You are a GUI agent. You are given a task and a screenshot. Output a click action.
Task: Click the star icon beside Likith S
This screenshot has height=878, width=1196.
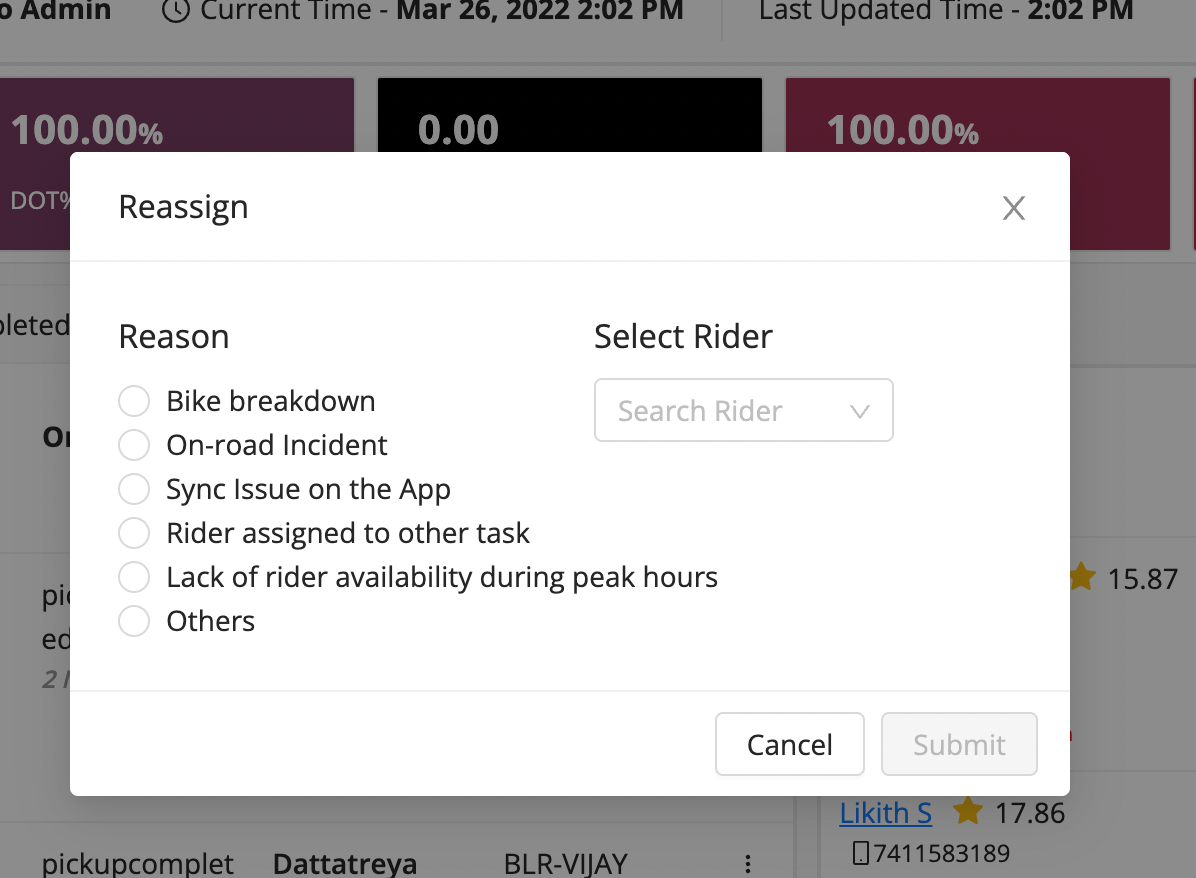tap(967, 812)
